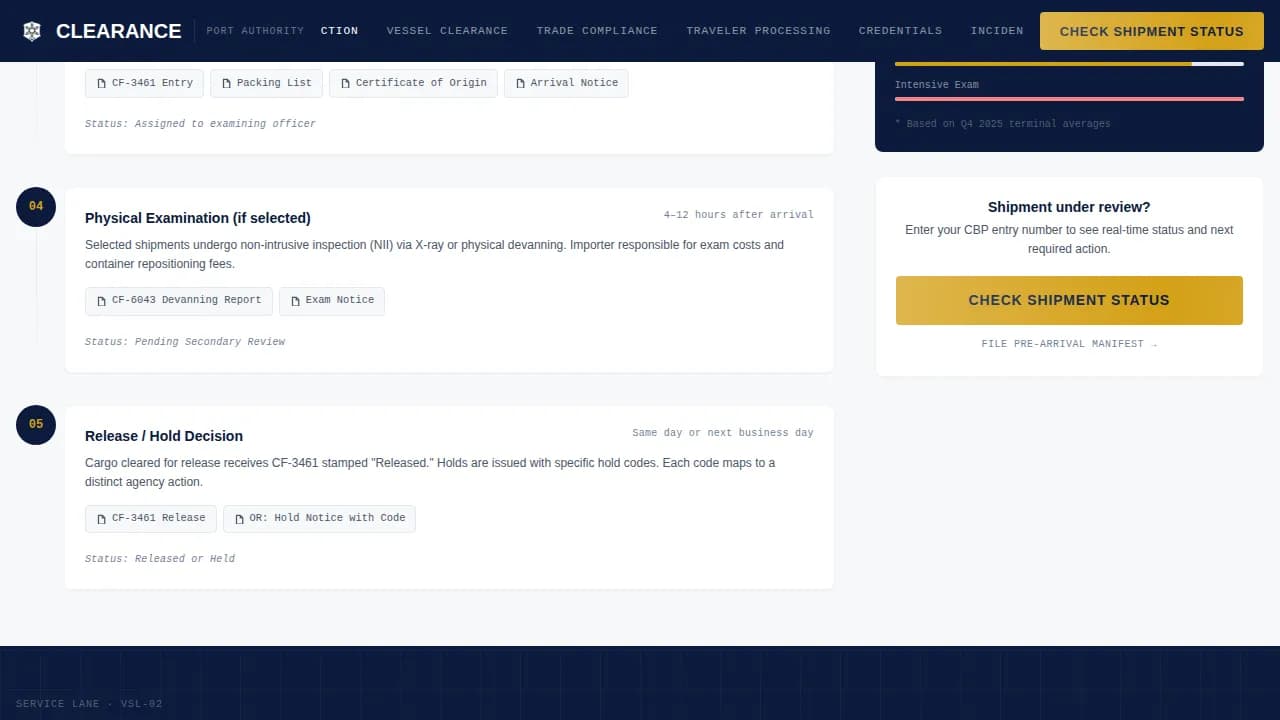
Task: Open the Exam Notice document icon
Action: 295,300
